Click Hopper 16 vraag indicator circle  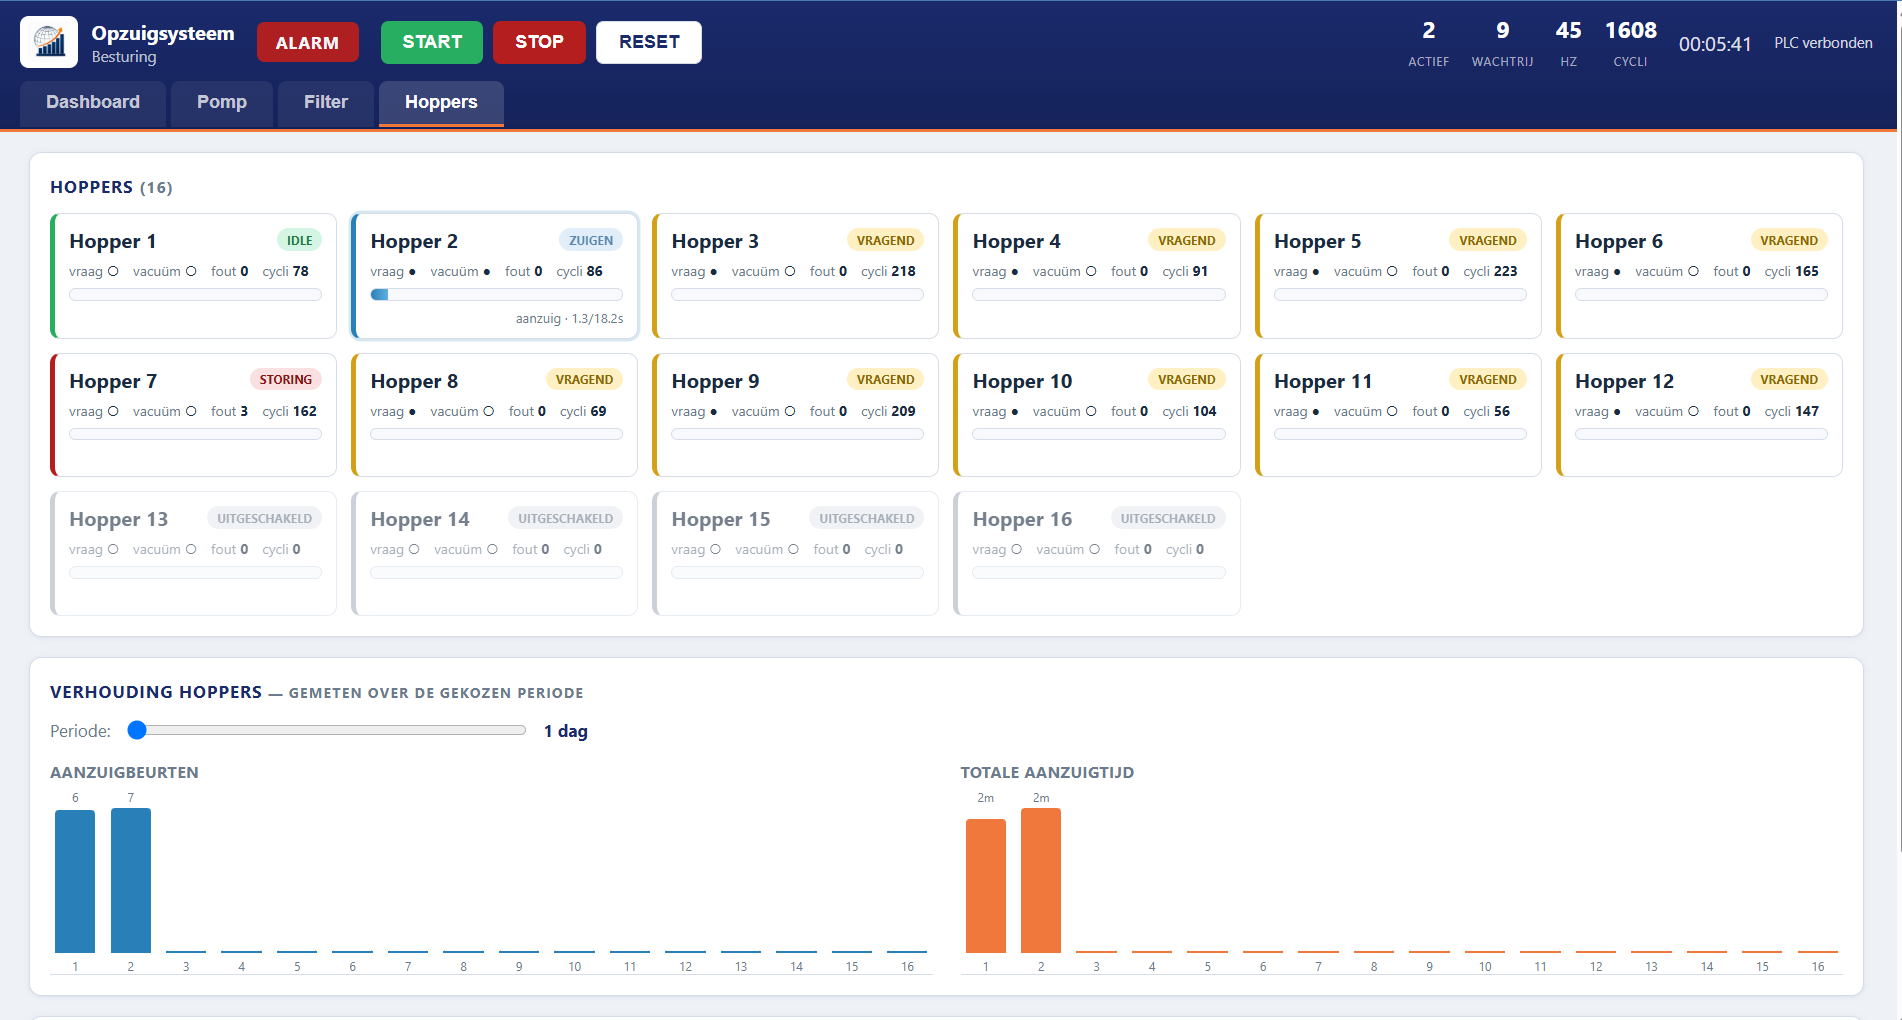tap(1016, 549)
